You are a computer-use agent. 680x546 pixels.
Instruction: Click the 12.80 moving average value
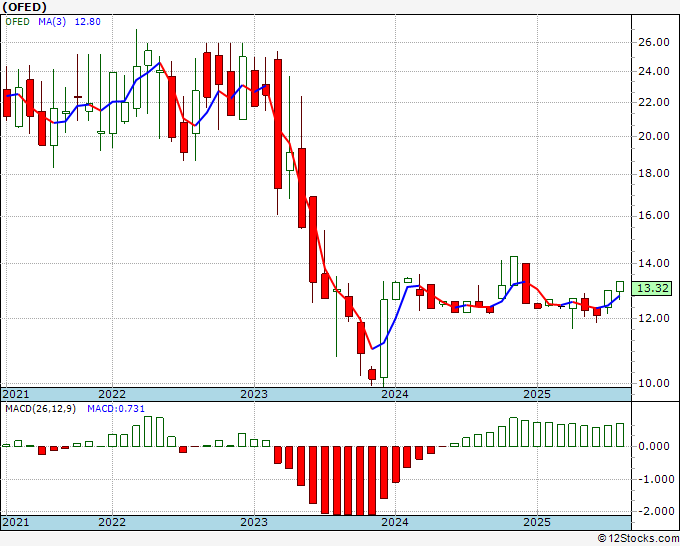(x=88, y=22)
